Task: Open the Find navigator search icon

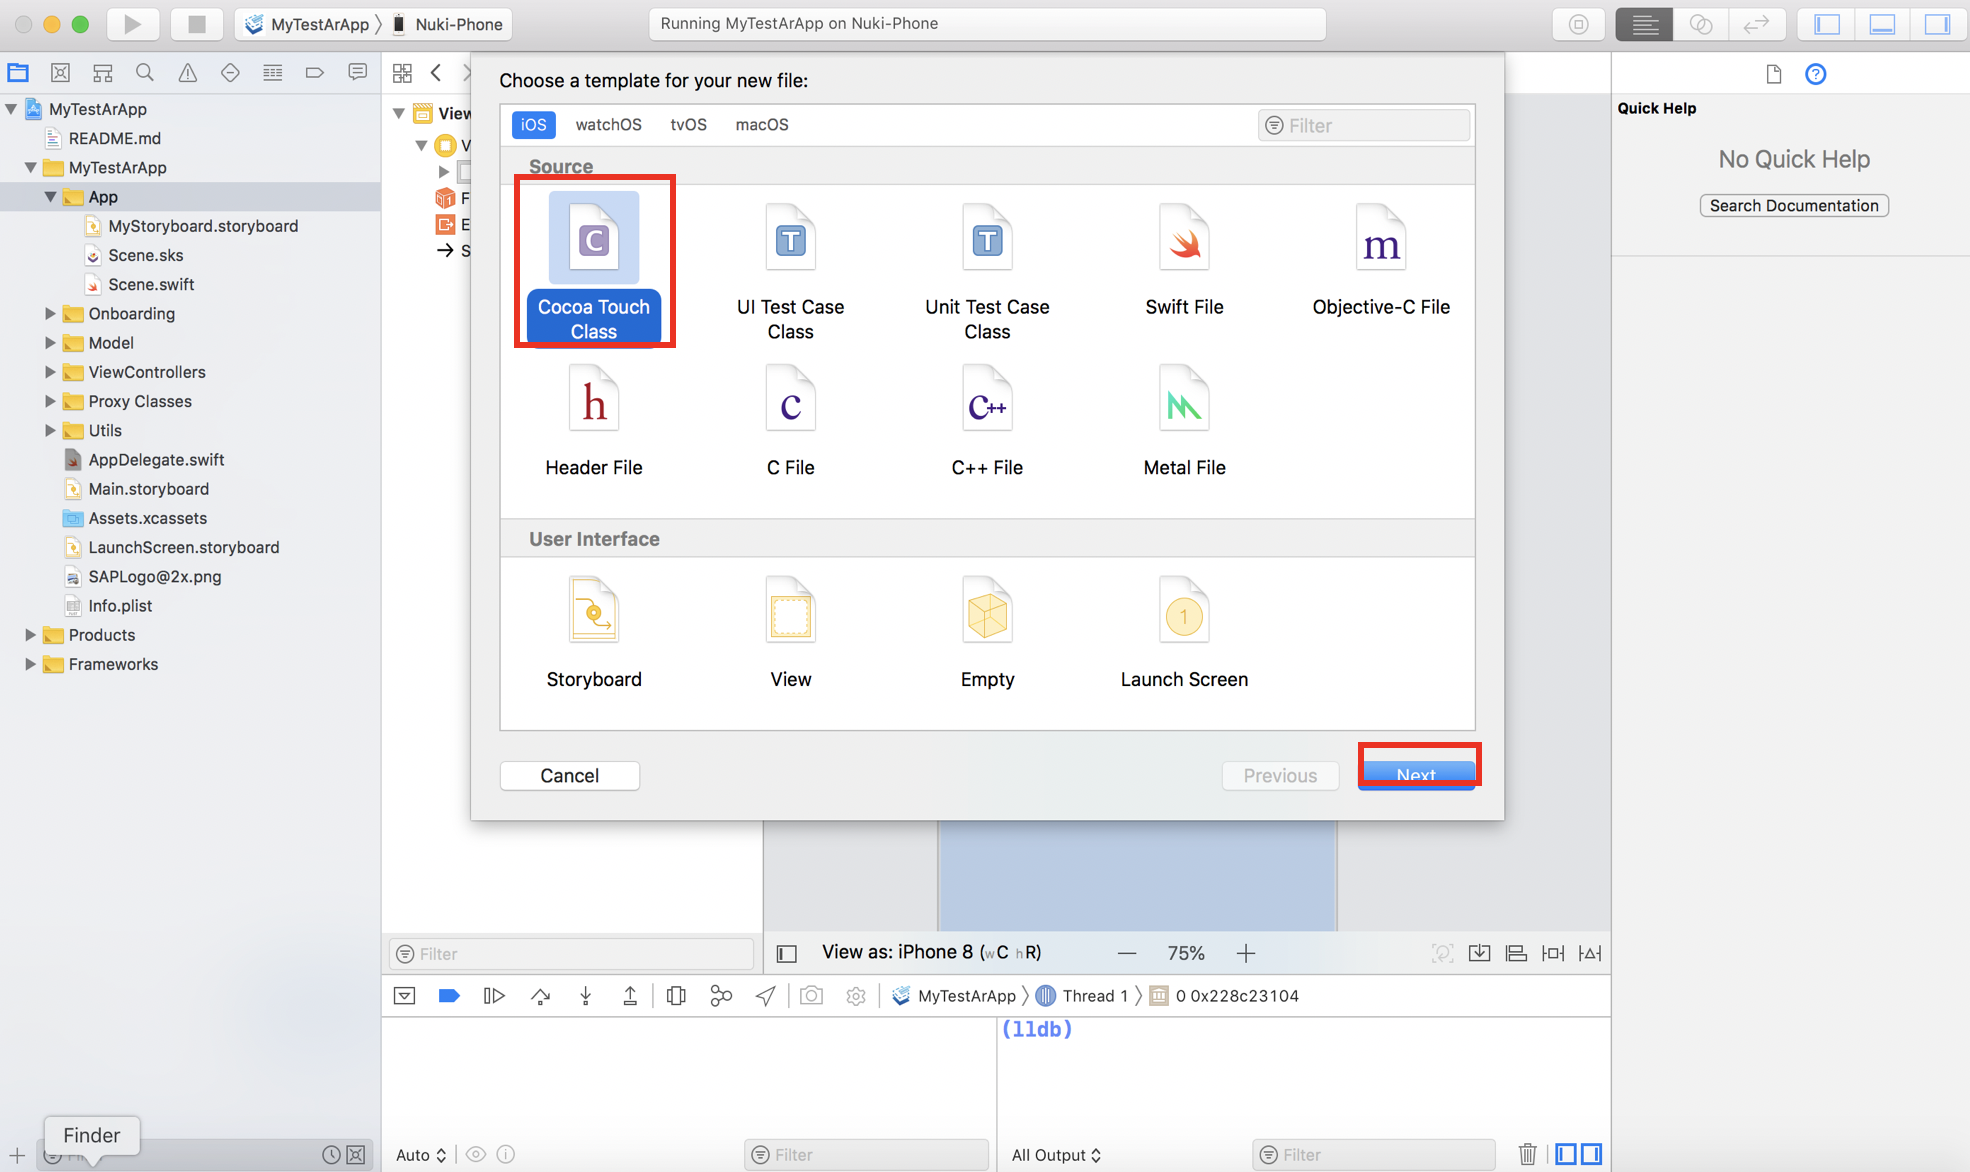Action: tap(145, 73)
